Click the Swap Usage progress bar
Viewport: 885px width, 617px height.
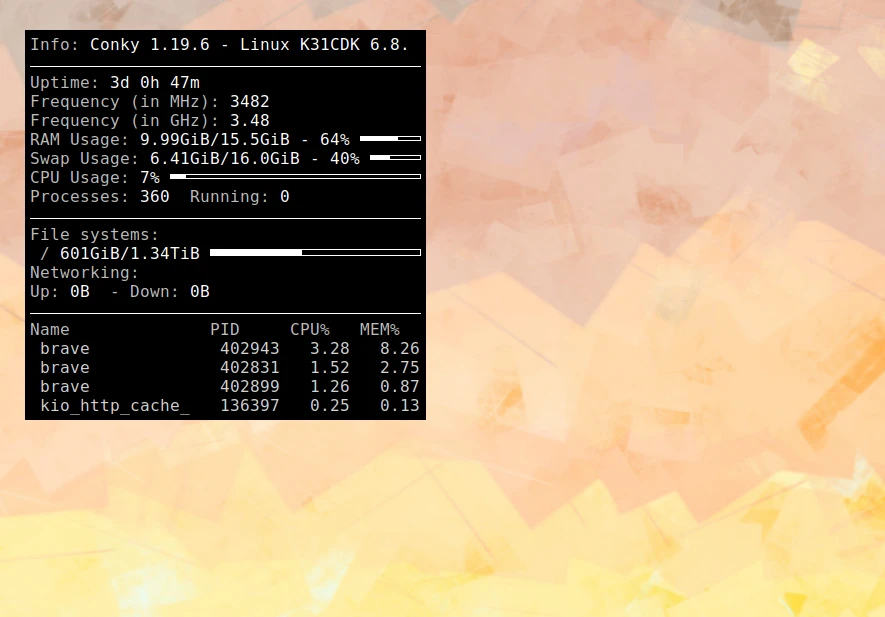click(x=395, y=158)
